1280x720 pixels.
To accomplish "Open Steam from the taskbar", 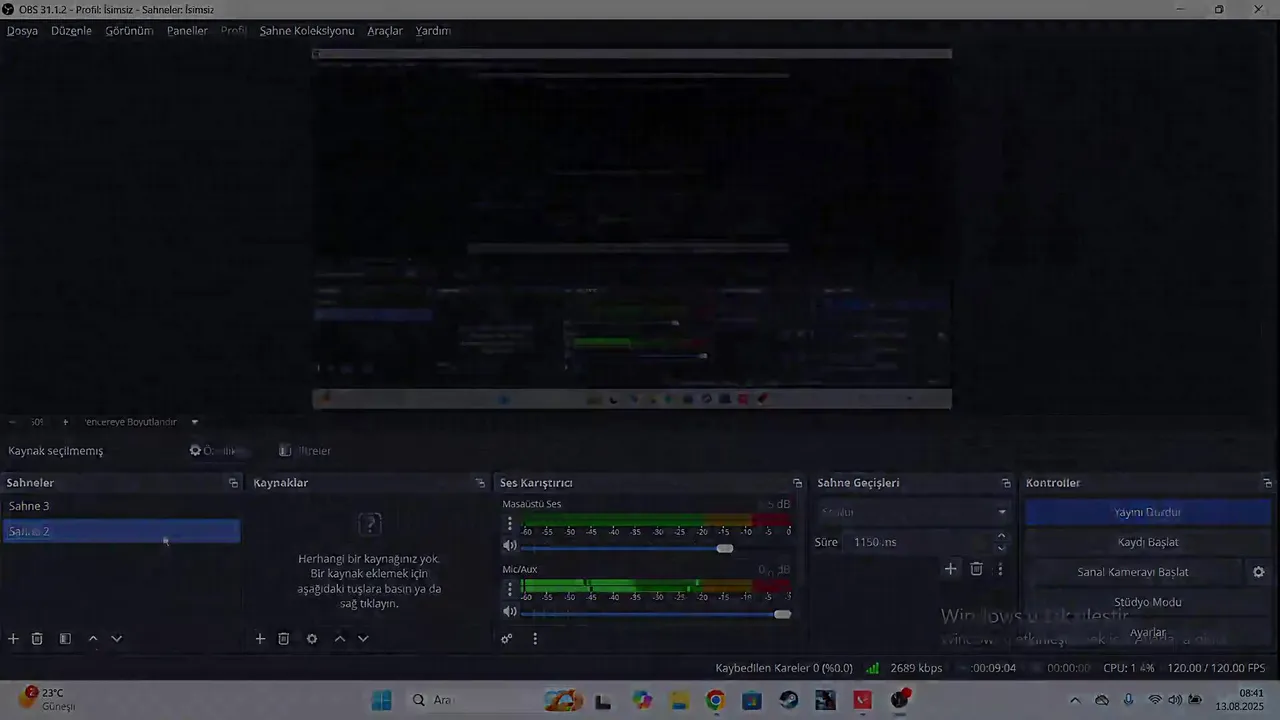I will tap(789, 700).
